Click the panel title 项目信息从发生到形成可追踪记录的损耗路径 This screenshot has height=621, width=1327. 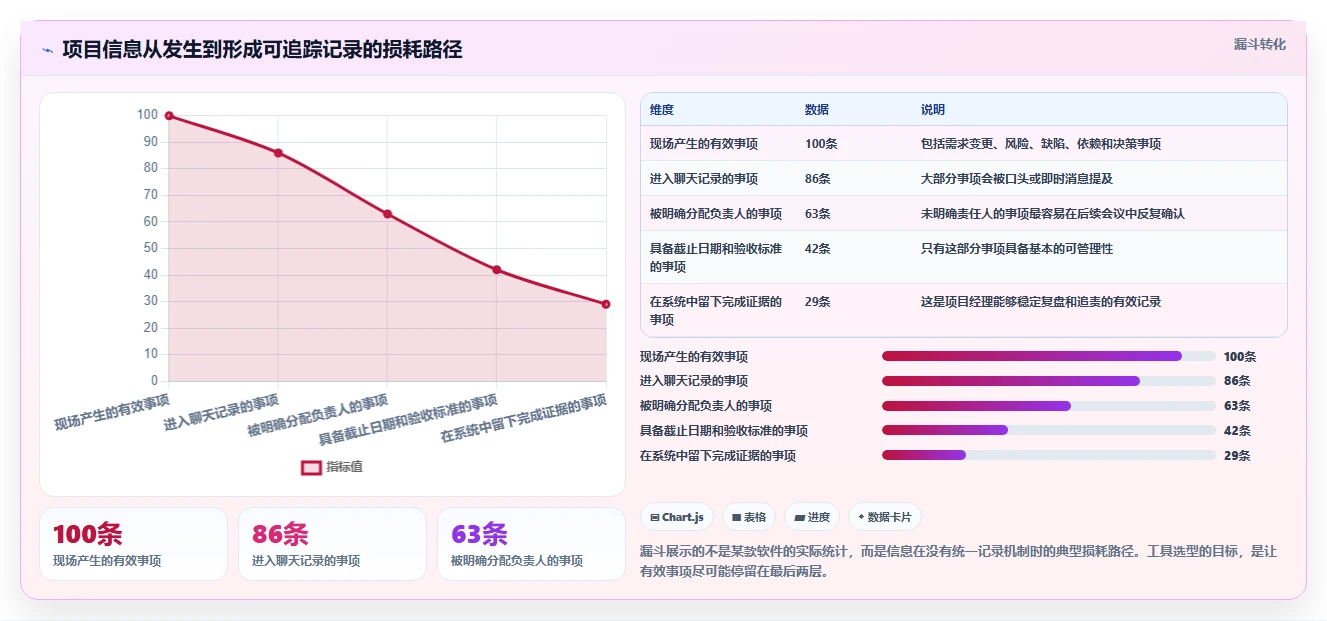click(x=262, y=50)
